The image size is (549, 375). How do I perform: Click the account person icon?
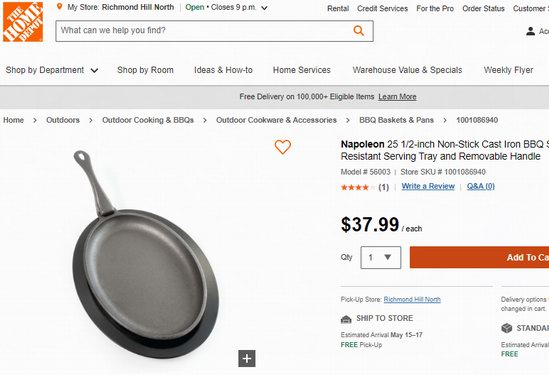point(530,31)
